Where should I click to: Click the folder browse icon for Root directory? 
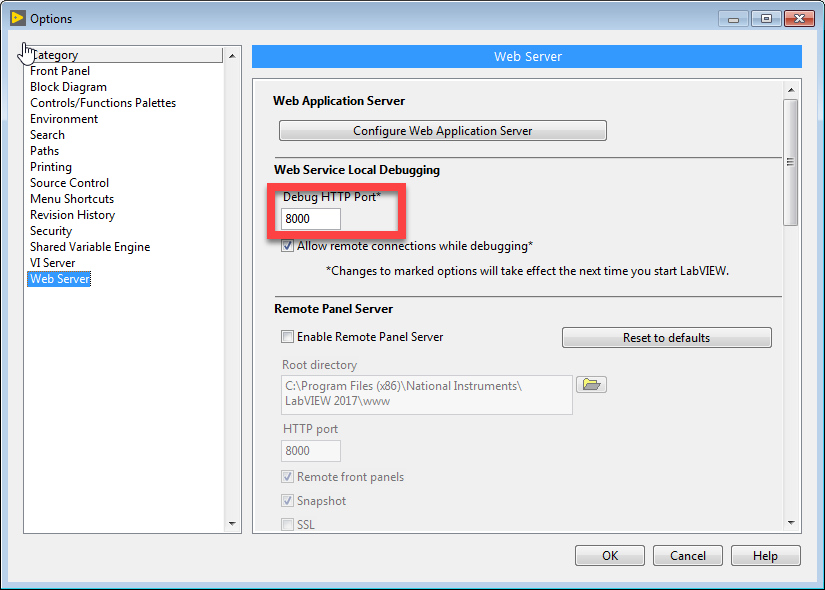592,385
